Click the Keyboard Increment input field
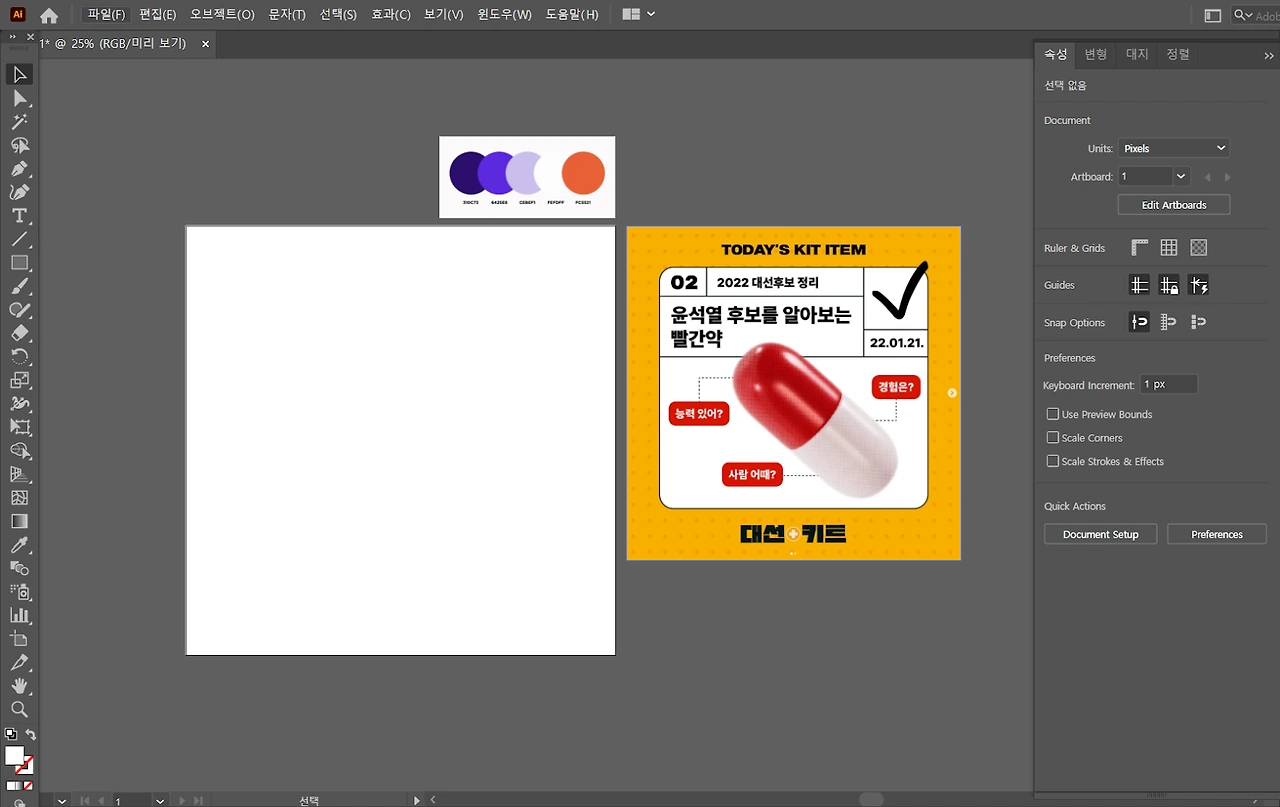 (x=1170, y=385)
